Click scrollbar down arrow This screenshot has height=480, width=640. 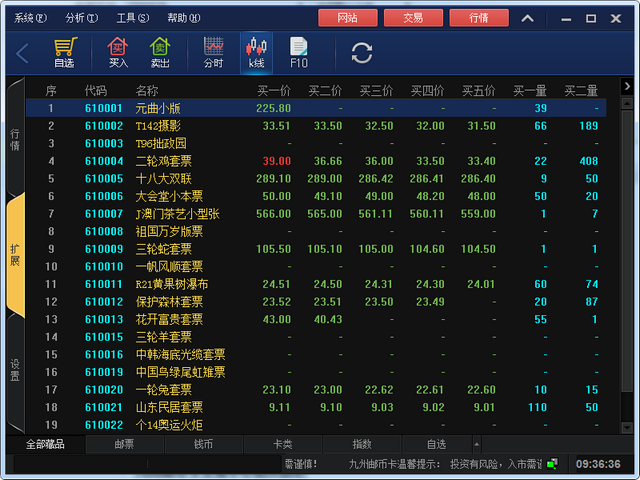click(627, 427)
